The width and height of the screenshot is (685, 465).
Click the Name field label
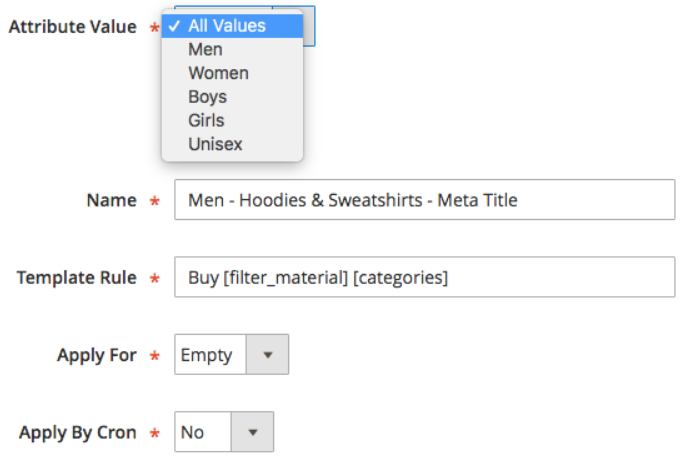[x=111, y=200]
